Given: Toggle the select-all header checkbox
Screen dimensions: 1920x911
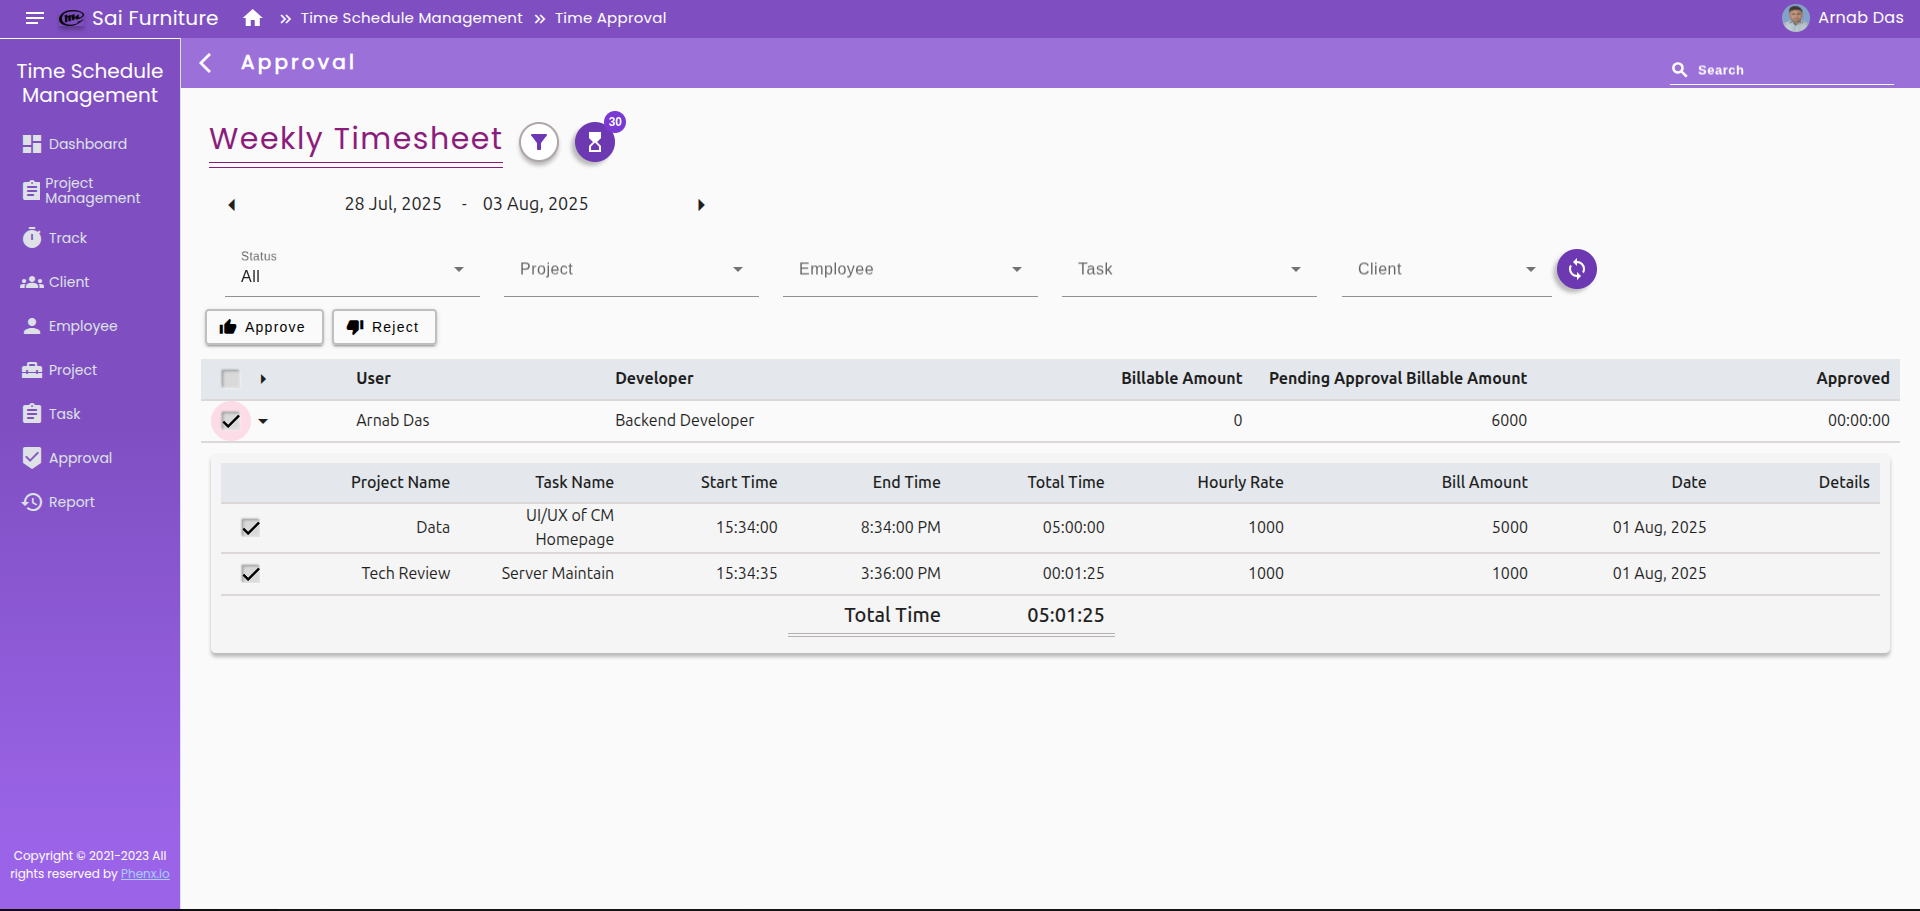Looking at the screenshot, I should coord(230,378).
